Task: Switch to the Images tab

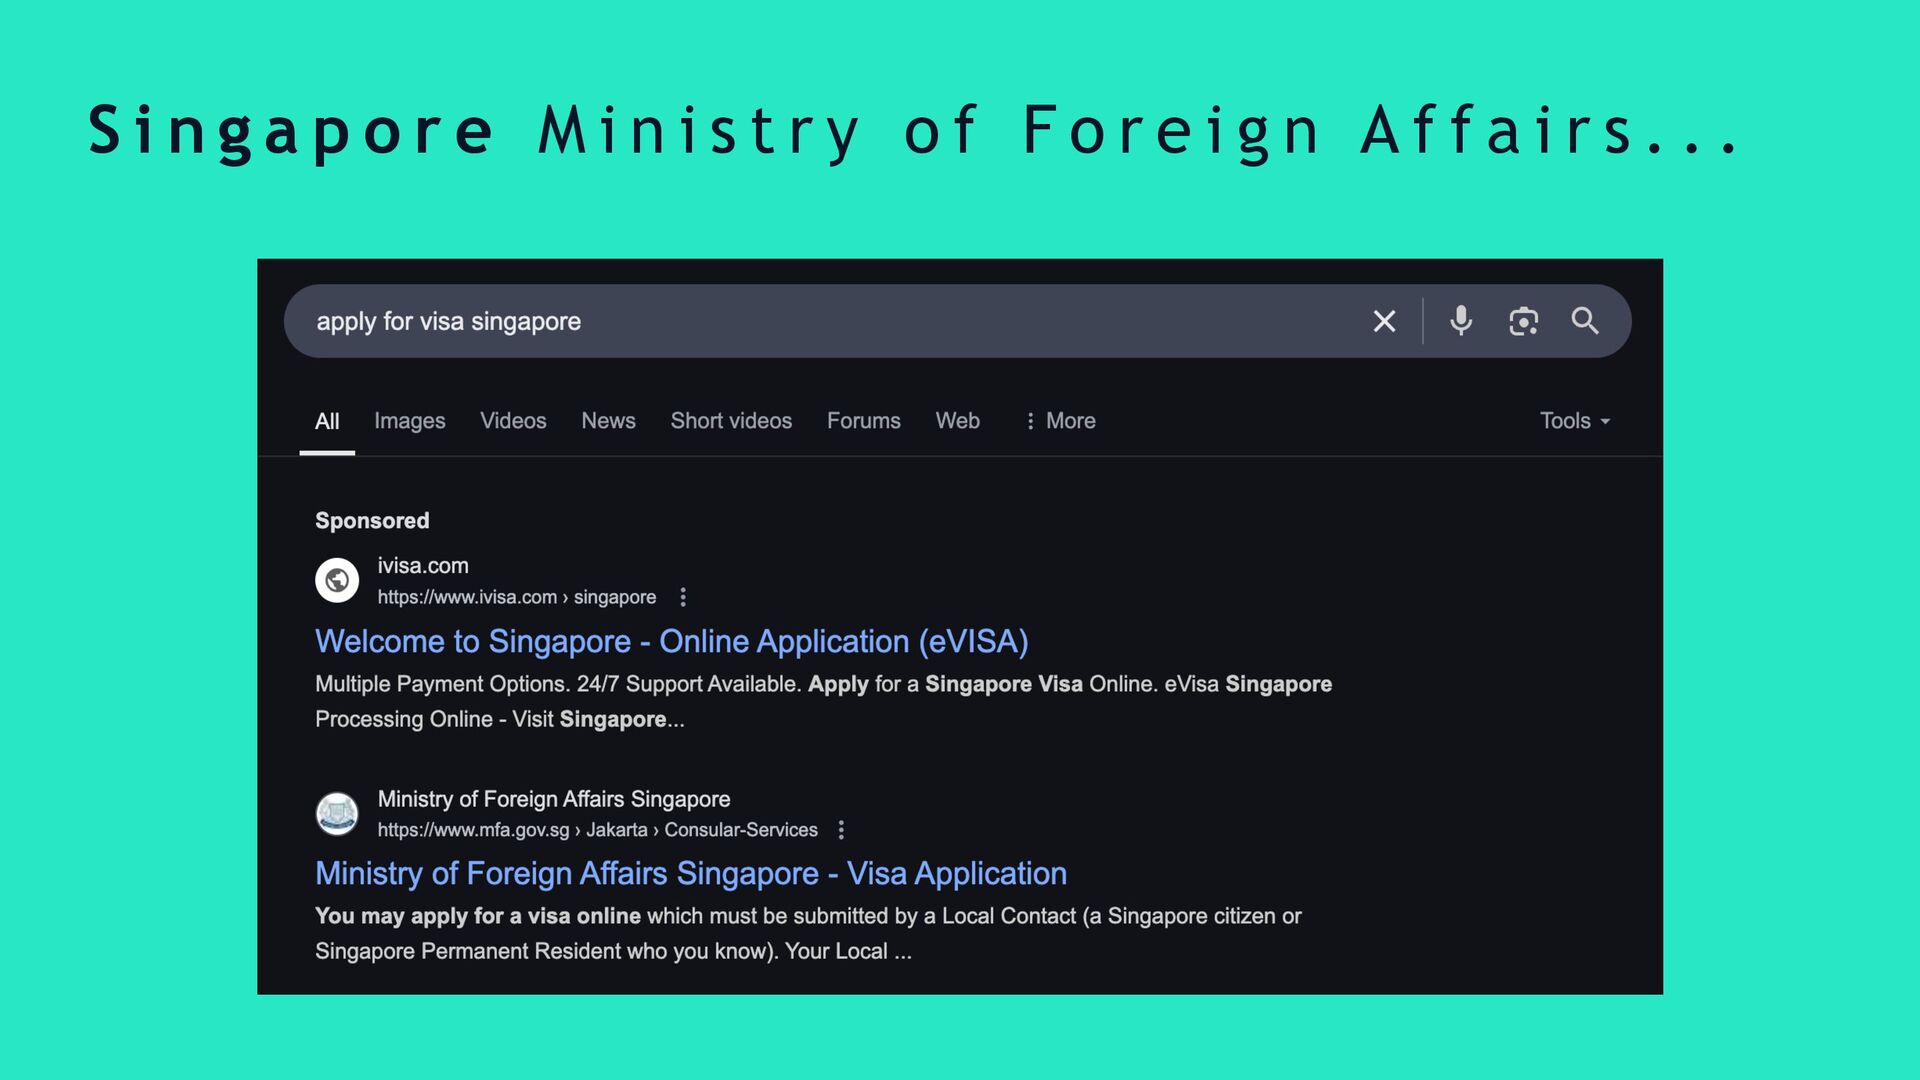Action: [x=409, y=421]
